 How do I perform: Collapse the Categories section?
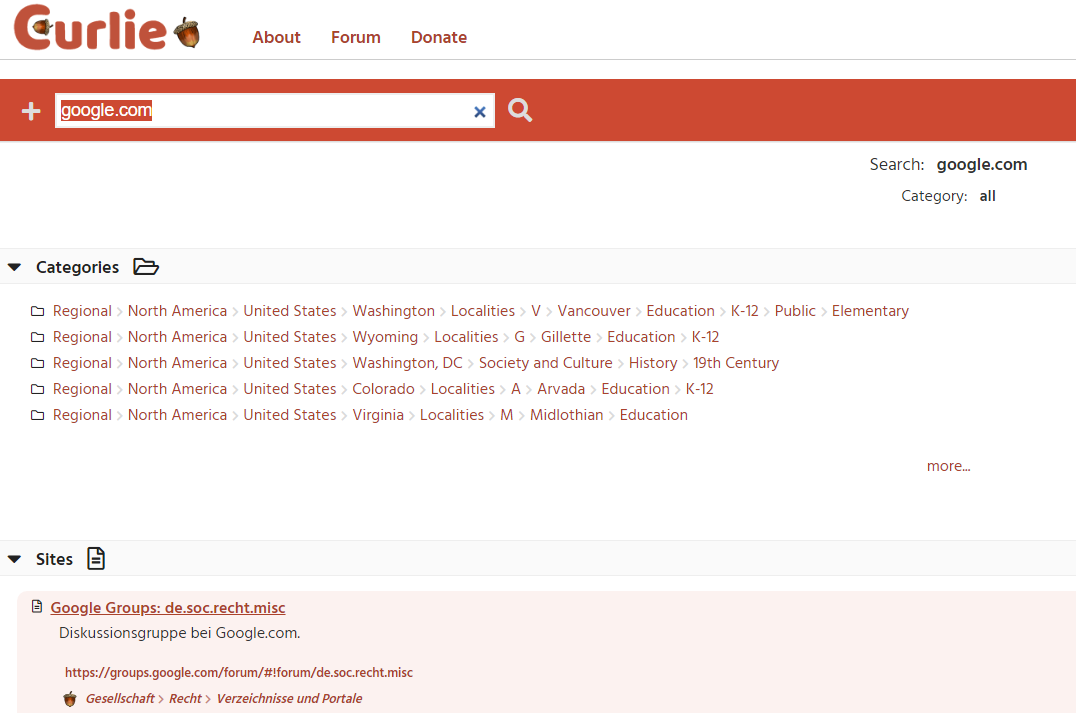click(14, 267)
